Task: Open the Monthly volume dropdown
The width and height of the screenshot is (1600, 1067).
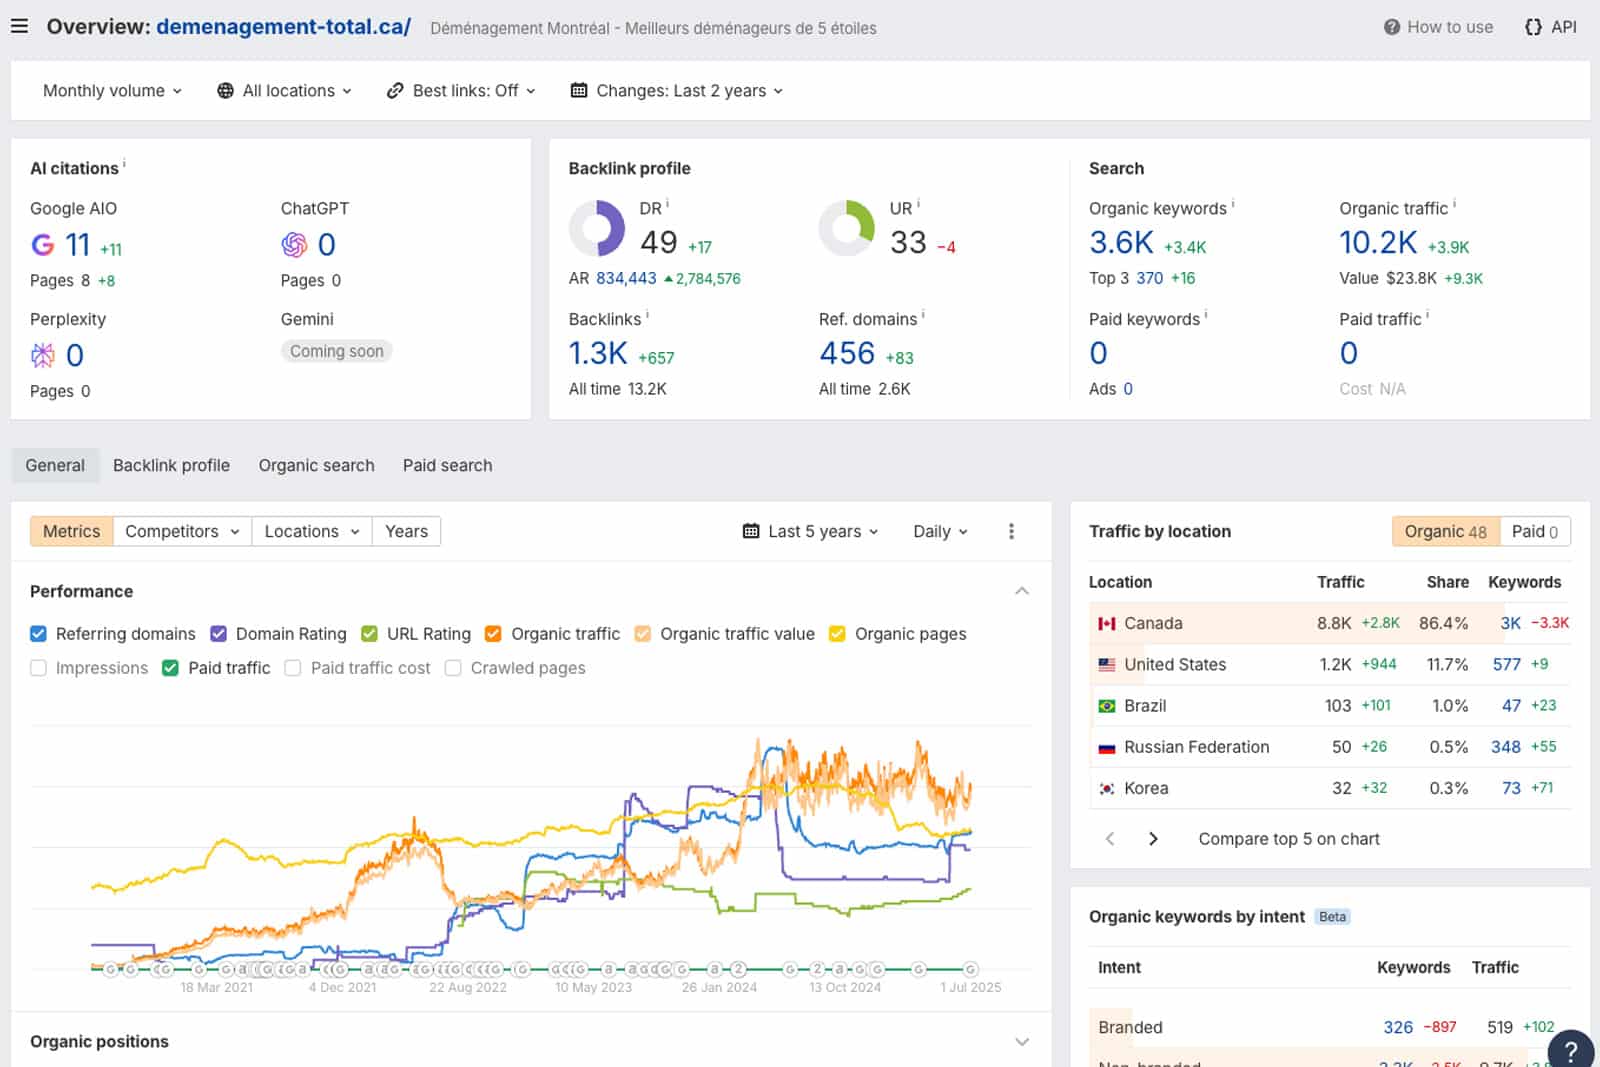Action: tap(112, 91)
